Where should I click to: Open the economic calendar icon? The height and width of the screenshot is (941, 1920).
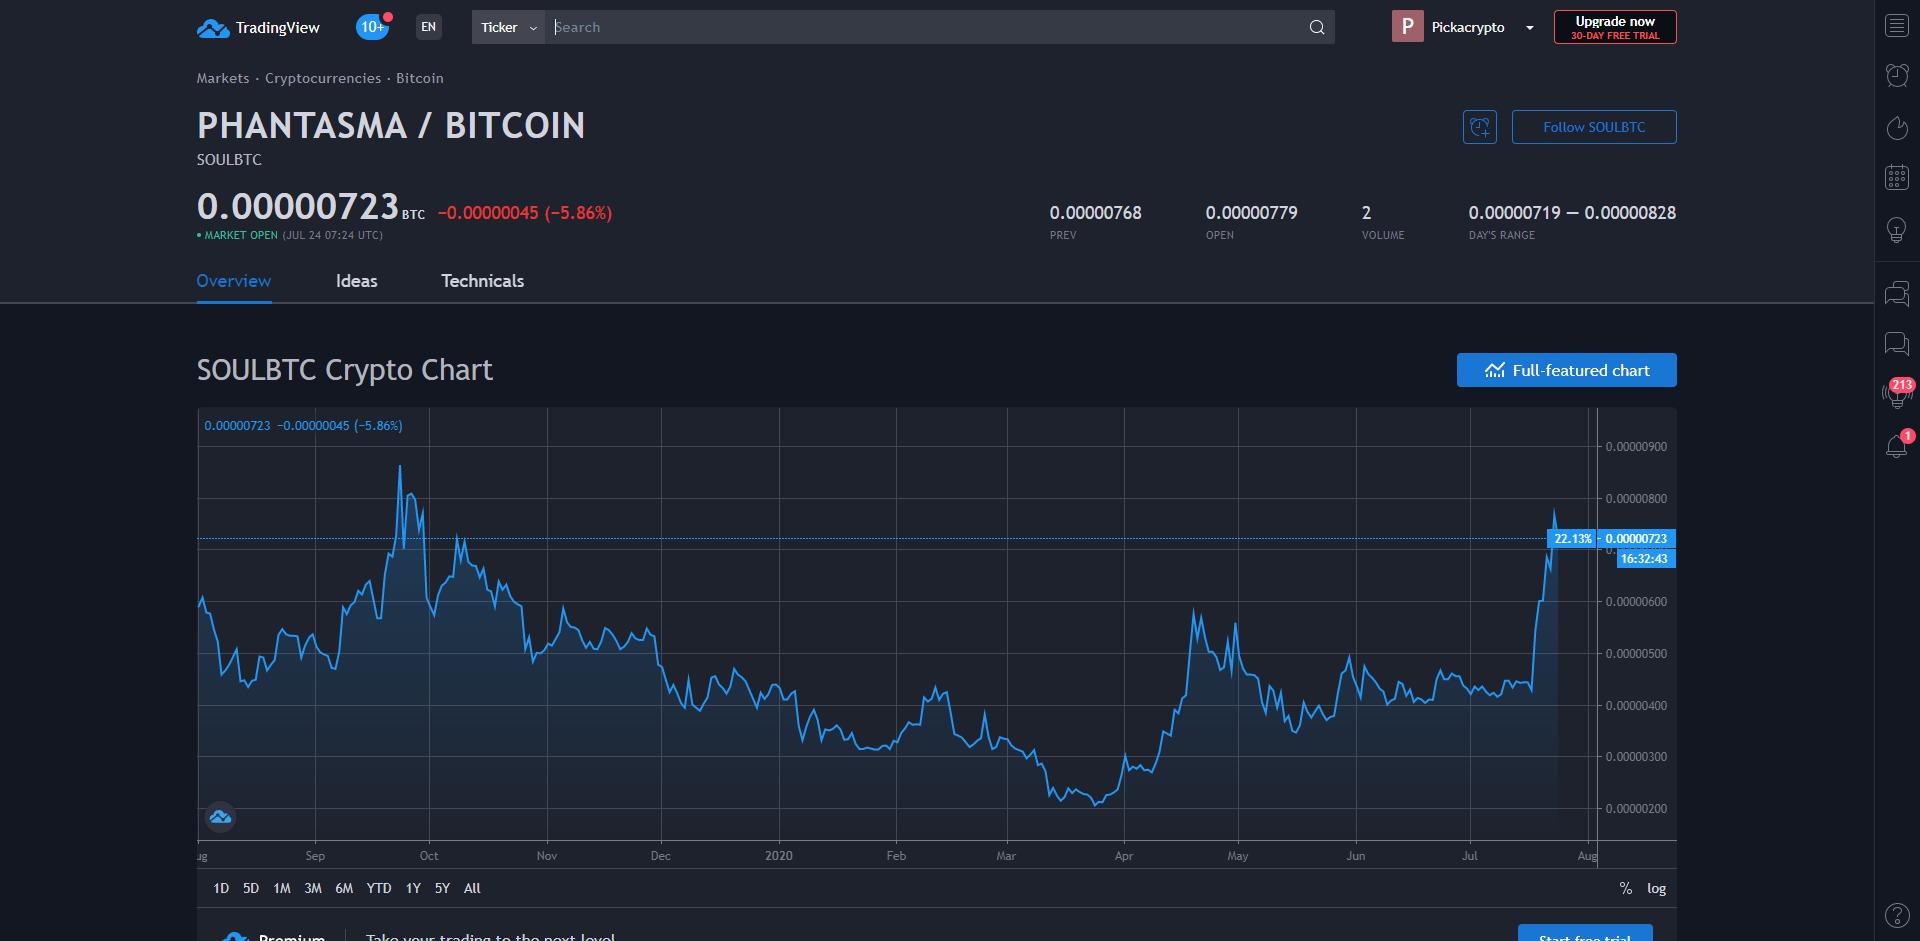(x=1897, y=177)
